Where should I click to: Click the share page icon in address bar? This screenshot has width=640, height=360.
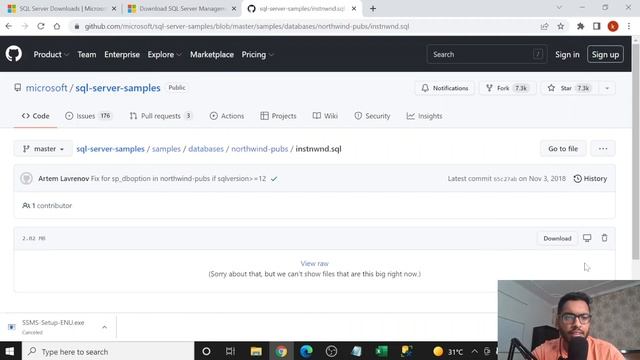tap(544, 26)
